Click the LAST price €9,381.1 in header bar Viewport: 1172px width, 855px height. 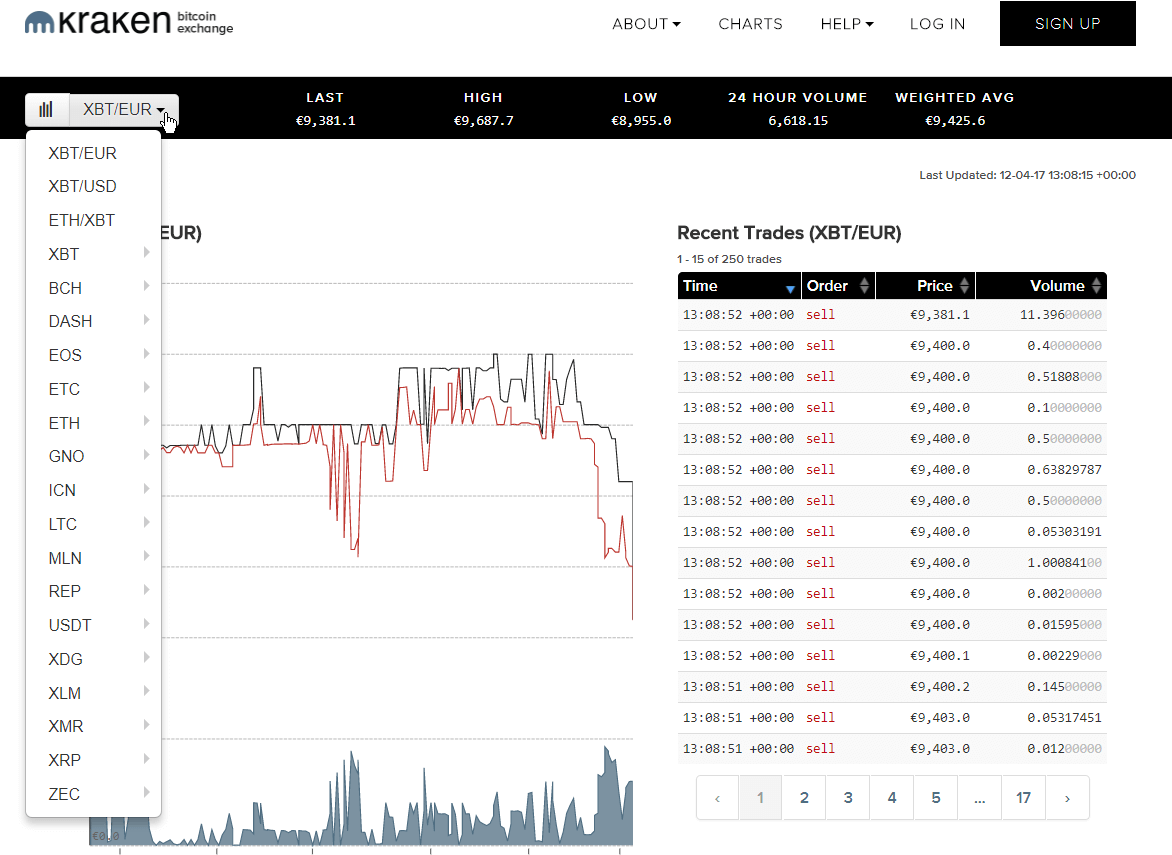point(326,121)
